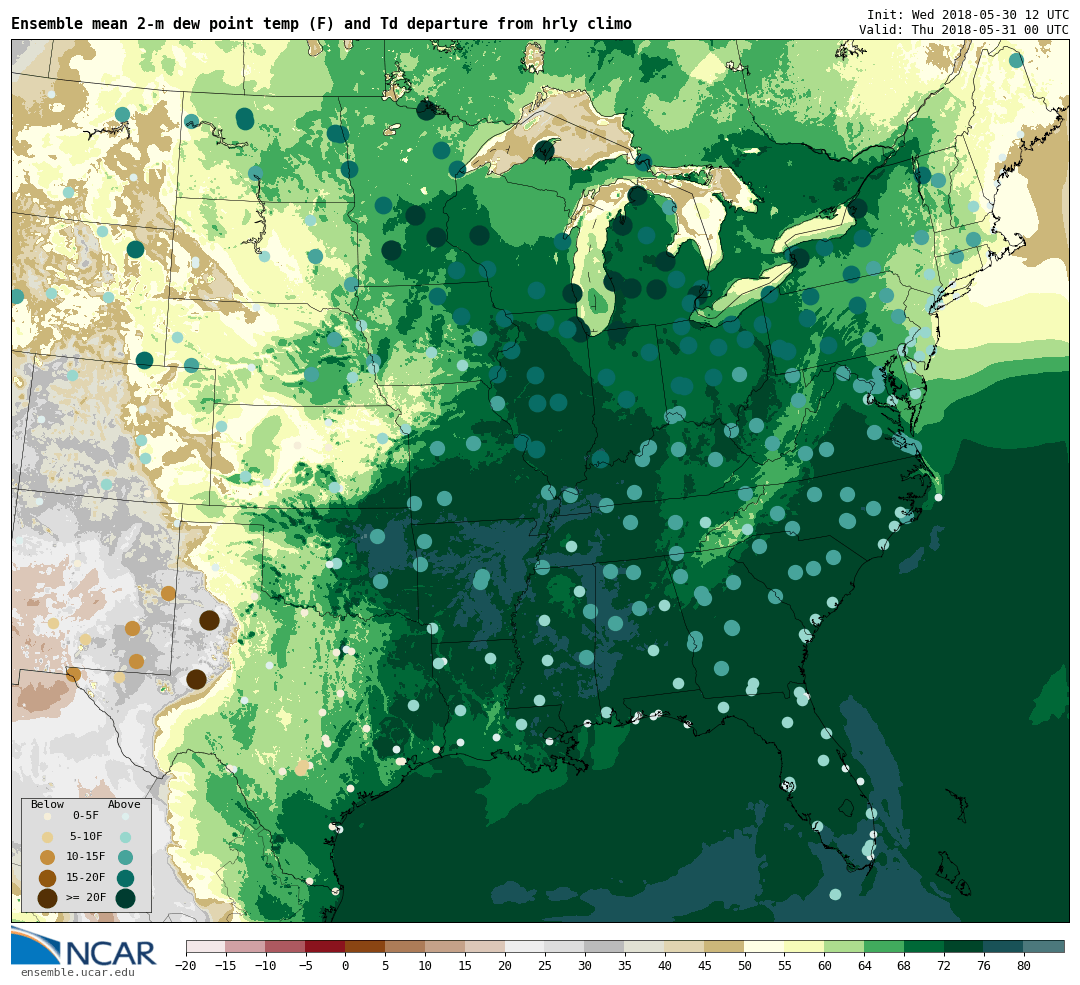The image size is (1080, 985).
Task: Select the Below 5-10F tan legend dot
Action: click(x=47, y=837)
